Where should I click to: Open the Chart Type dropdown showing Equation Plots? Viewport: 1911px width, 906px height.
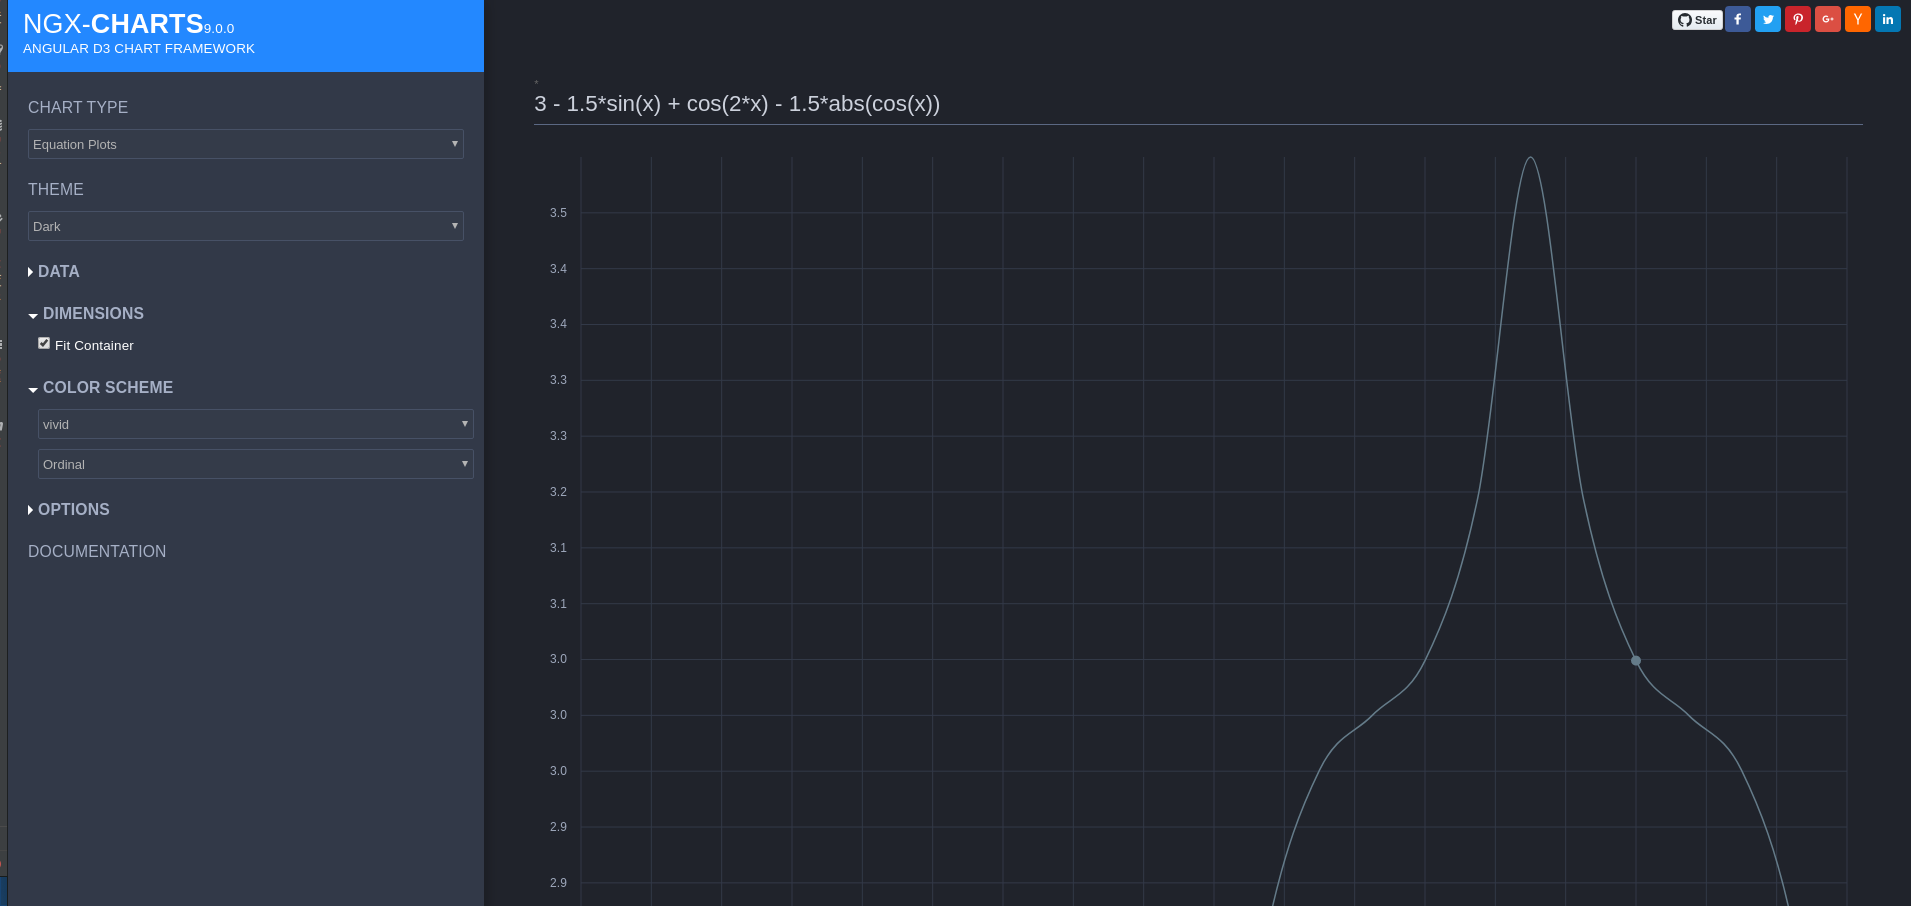tap(245, 144)
